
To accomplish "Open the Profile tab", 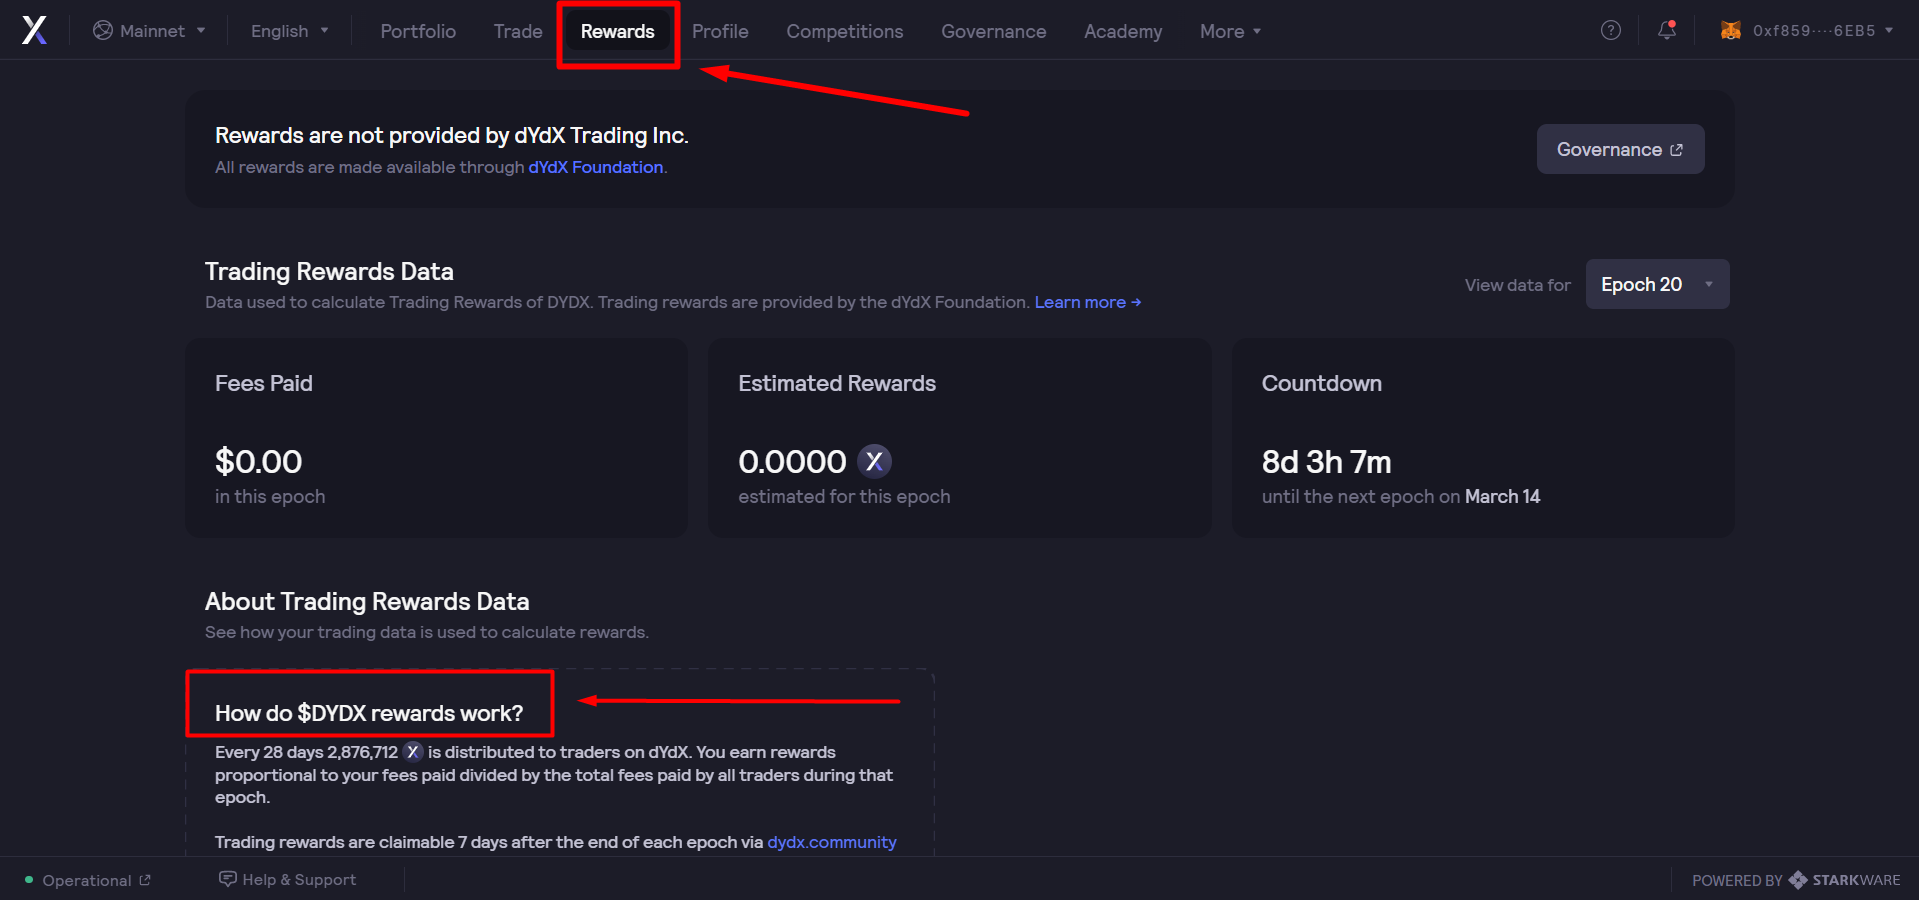I will [720, 31].
